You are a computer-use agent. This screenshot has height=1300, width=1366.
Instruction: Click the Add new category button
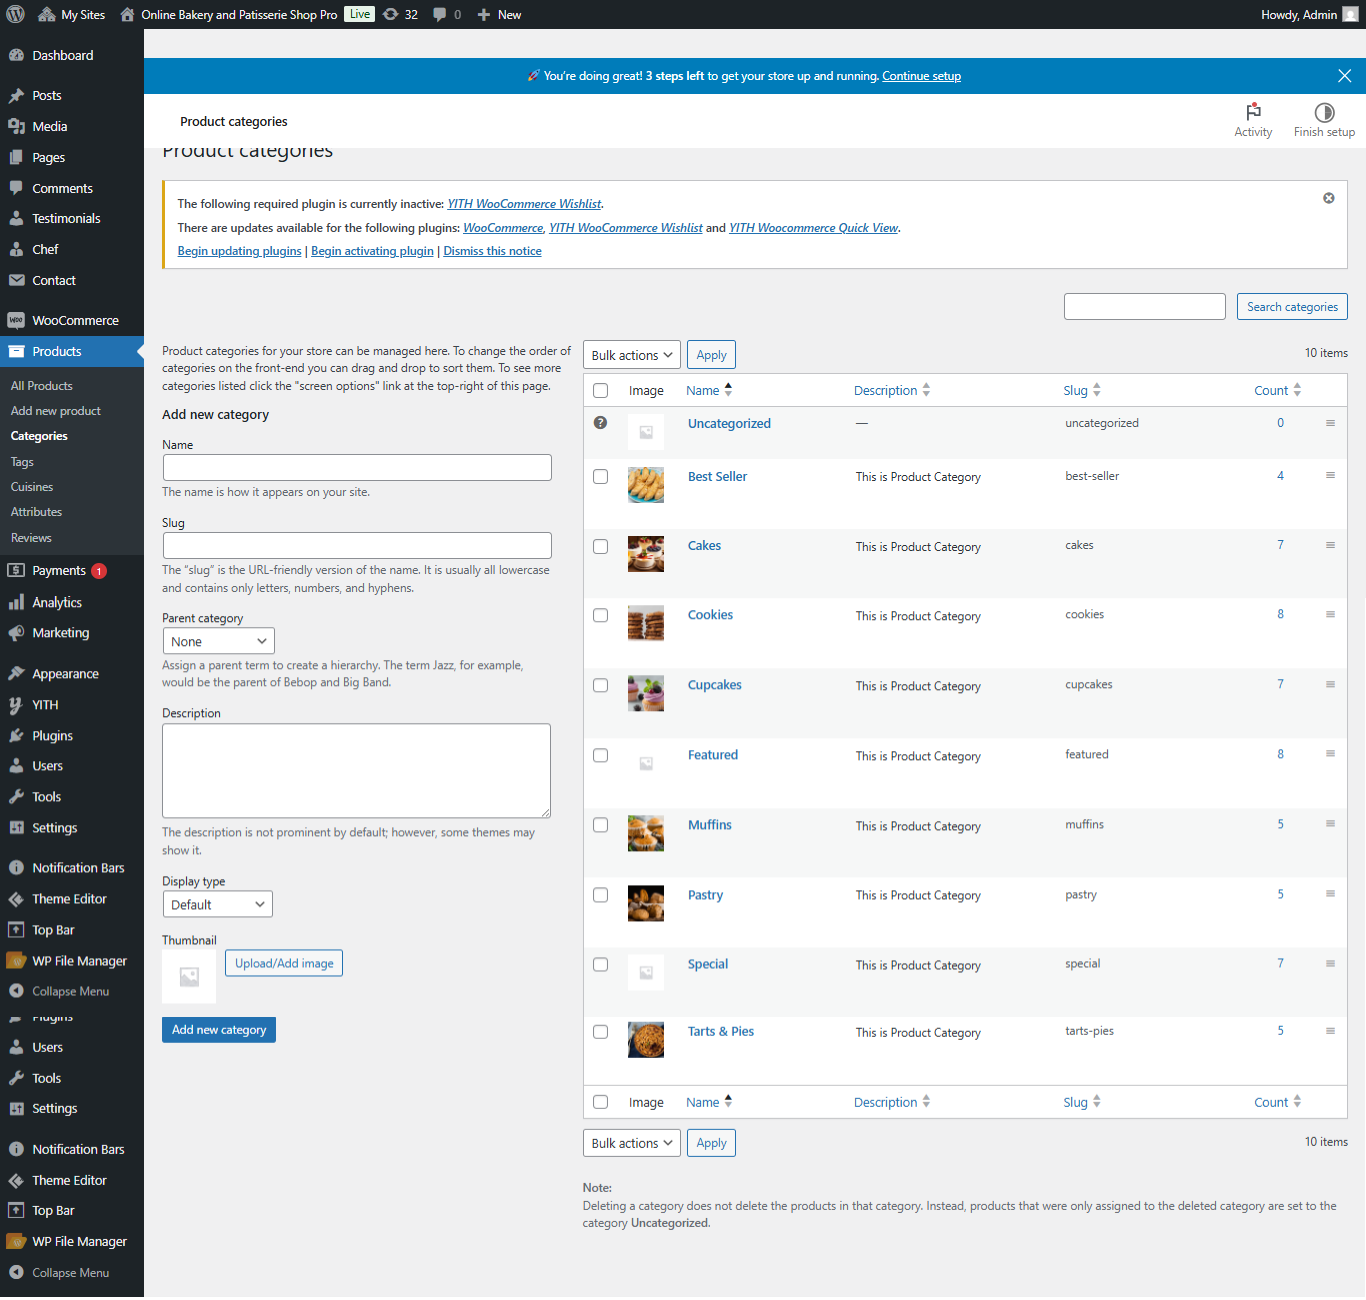218,1029
